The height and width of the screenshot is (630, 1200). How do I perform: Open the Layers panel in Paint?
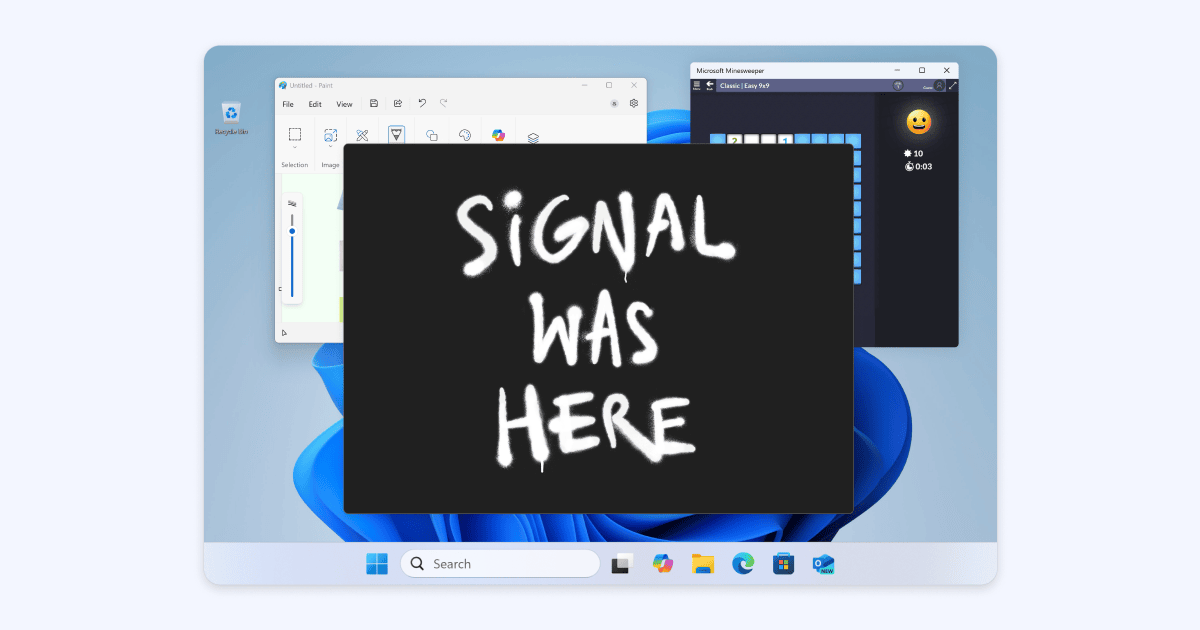(533, 138)
